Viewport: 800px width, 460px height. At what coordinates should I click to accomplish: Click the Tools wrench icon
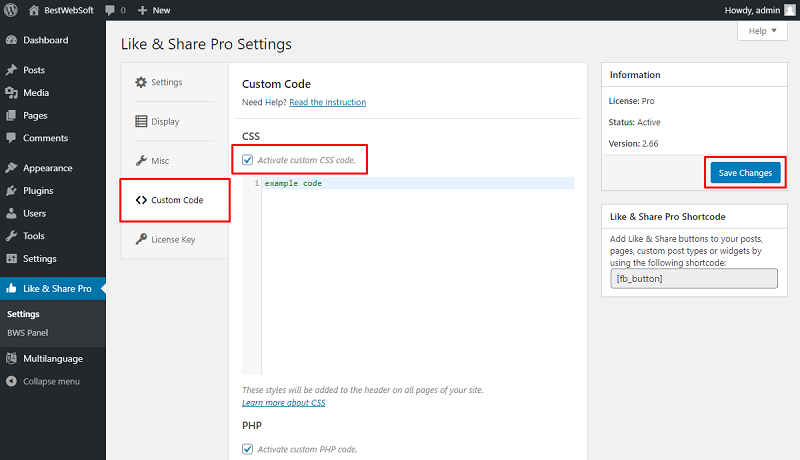tap(11, 236)
